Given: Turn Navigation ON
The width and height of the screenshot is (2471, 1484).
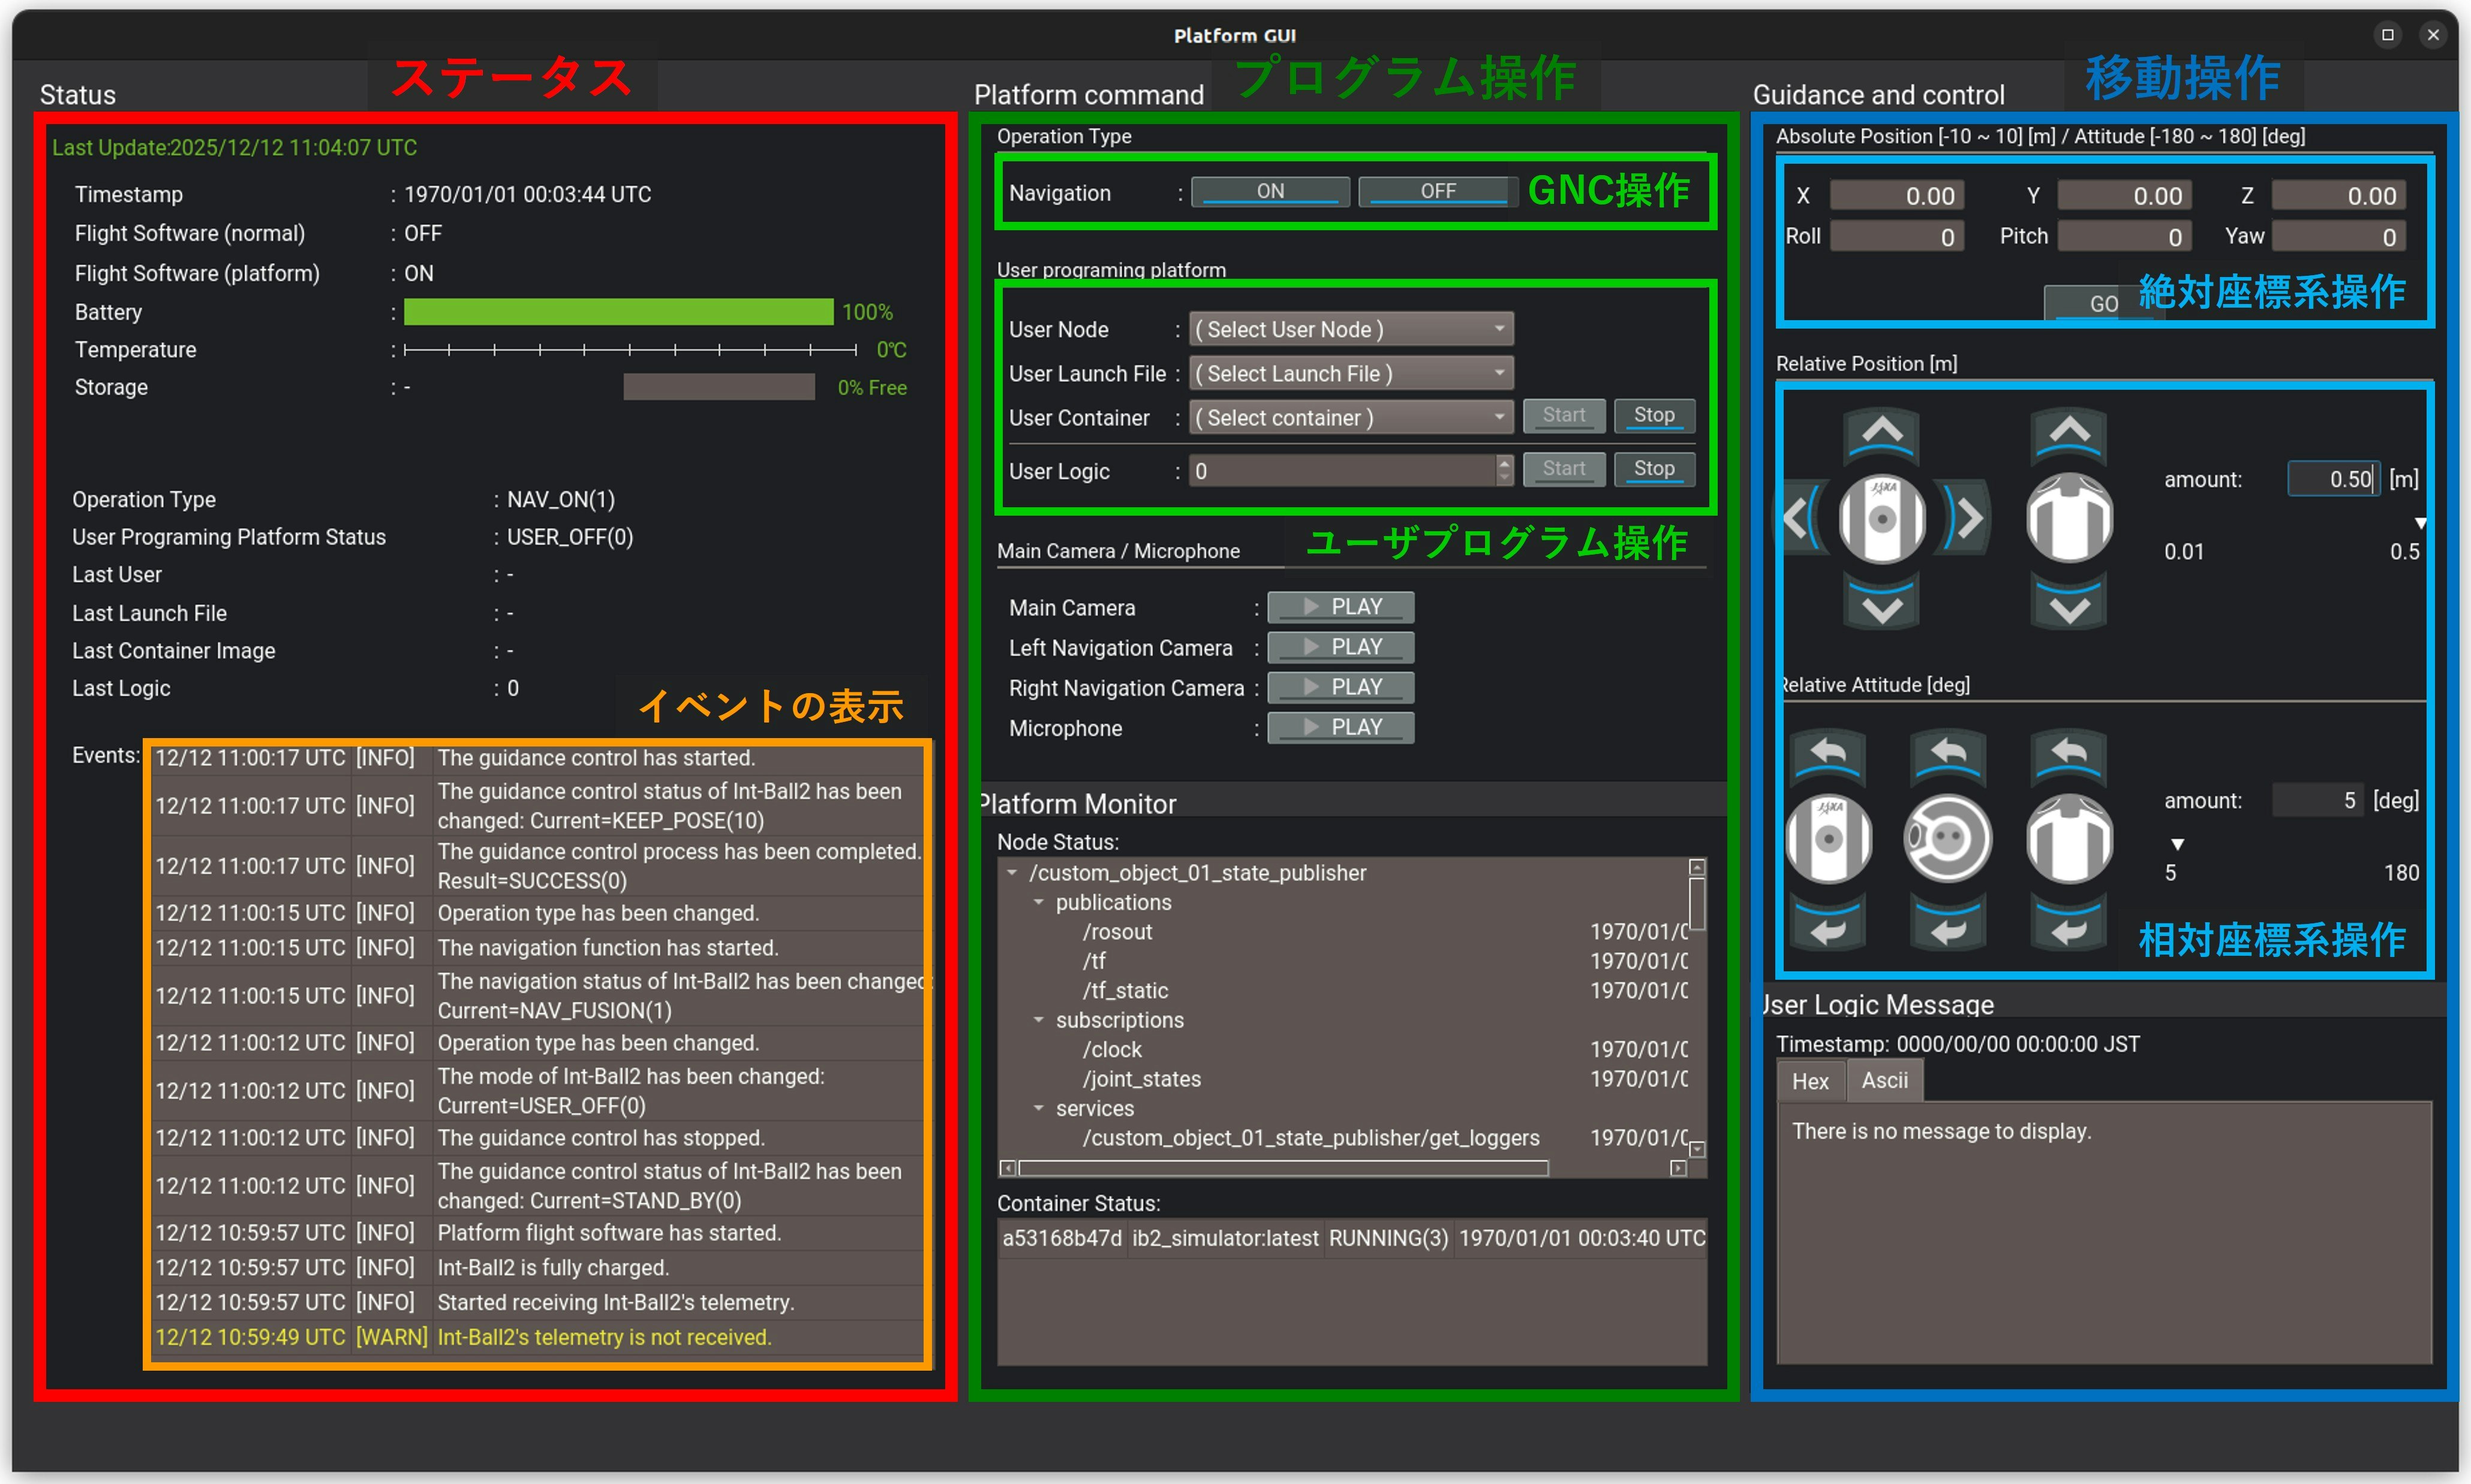Looking at the screenshot, I should coord(1270,191).
